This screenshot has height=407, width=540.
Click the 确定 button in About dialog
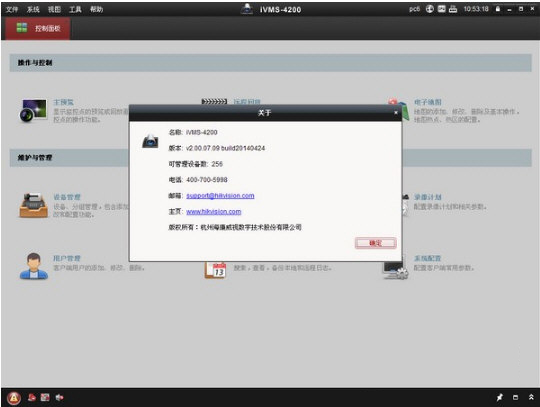[375, 243]
